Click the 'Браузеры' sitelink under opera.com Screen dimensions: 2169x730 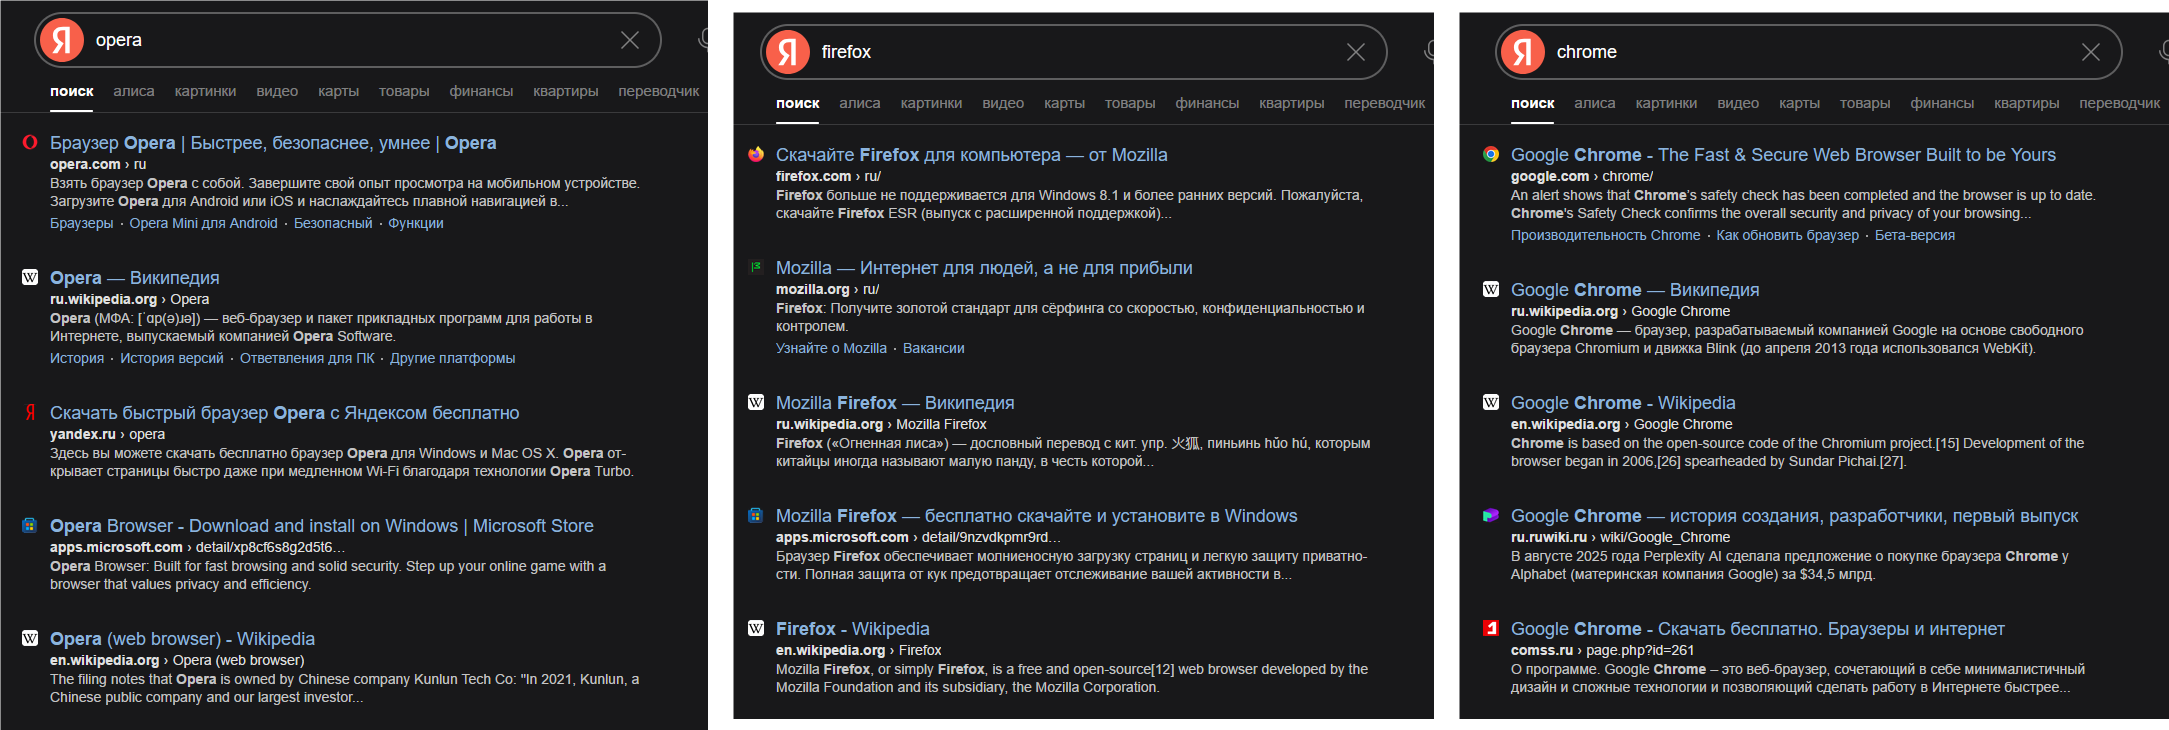tap(82, 223)
